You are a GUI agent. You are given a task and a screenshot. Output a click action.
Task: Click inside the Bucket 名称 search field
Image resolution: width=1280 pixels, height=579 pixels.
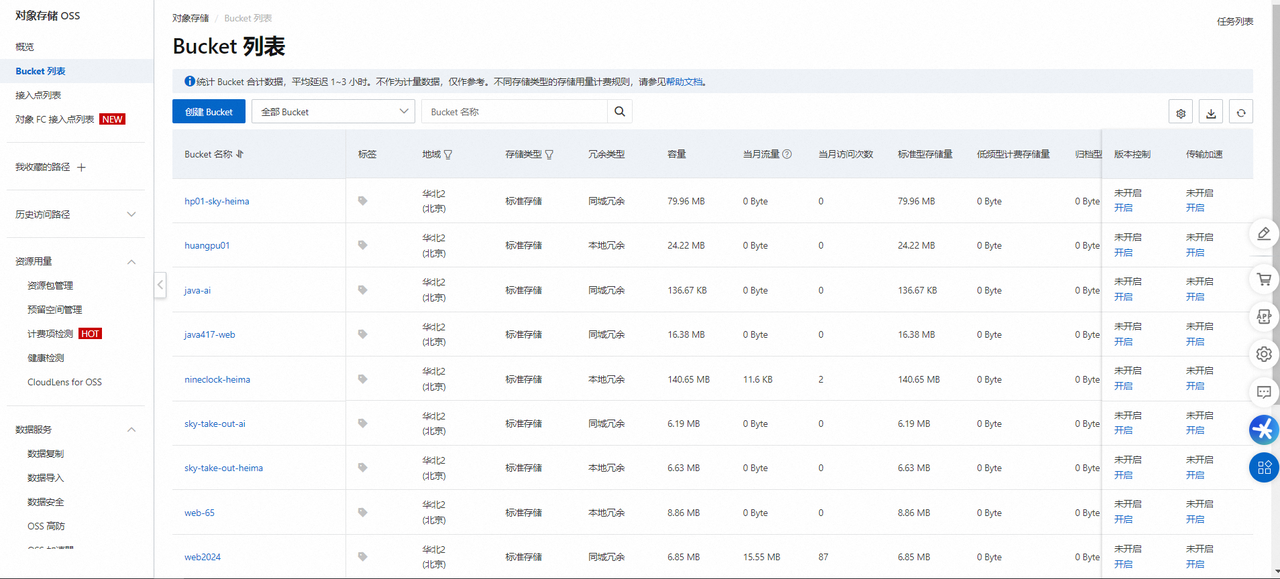[510, 112]
